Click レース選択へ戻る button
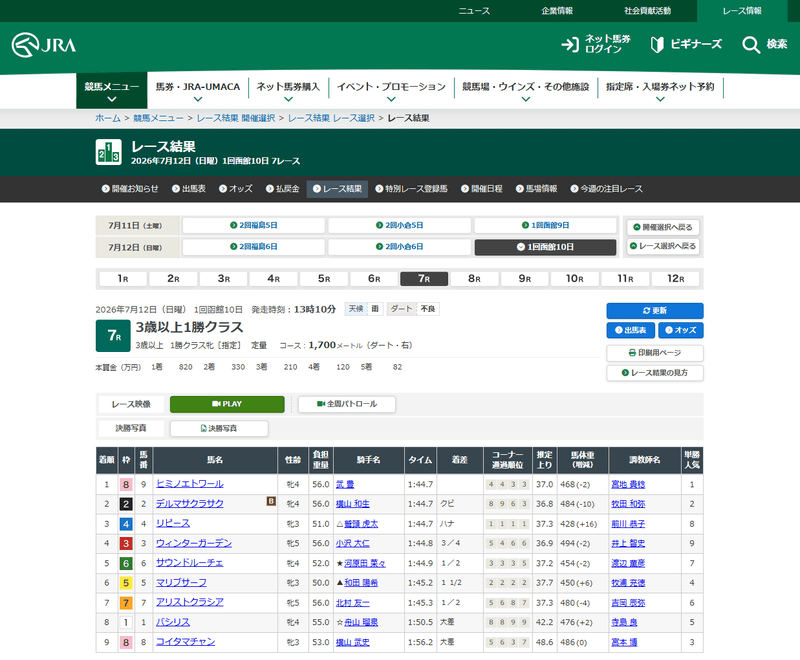The height and width of the screenshot is (660, 800). [x=663, y=246]
